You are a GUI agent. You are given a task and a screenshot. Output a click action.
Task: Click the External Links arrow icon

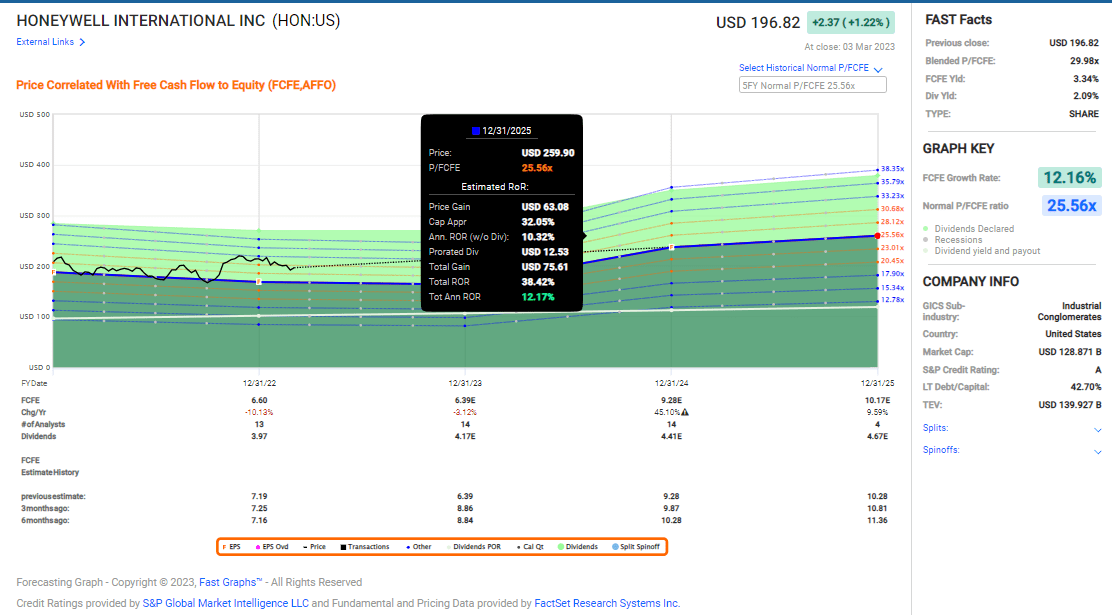coord(82,43)
